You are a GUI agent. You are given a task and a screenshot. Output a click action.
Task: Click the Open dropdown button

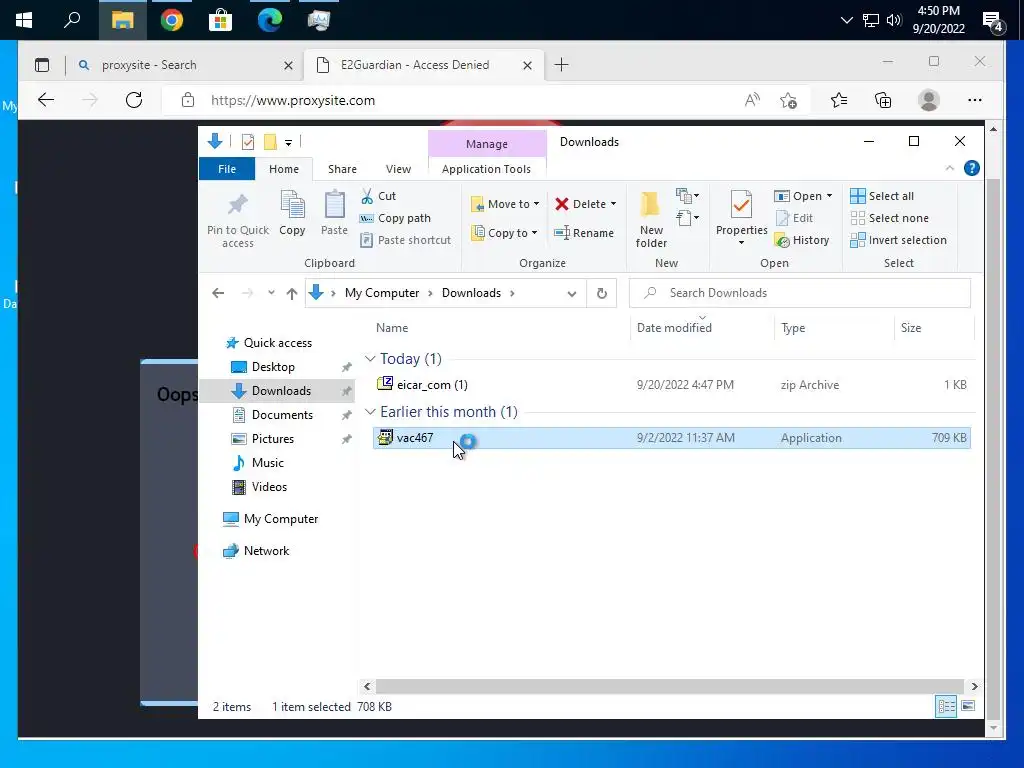coord(803,196)
